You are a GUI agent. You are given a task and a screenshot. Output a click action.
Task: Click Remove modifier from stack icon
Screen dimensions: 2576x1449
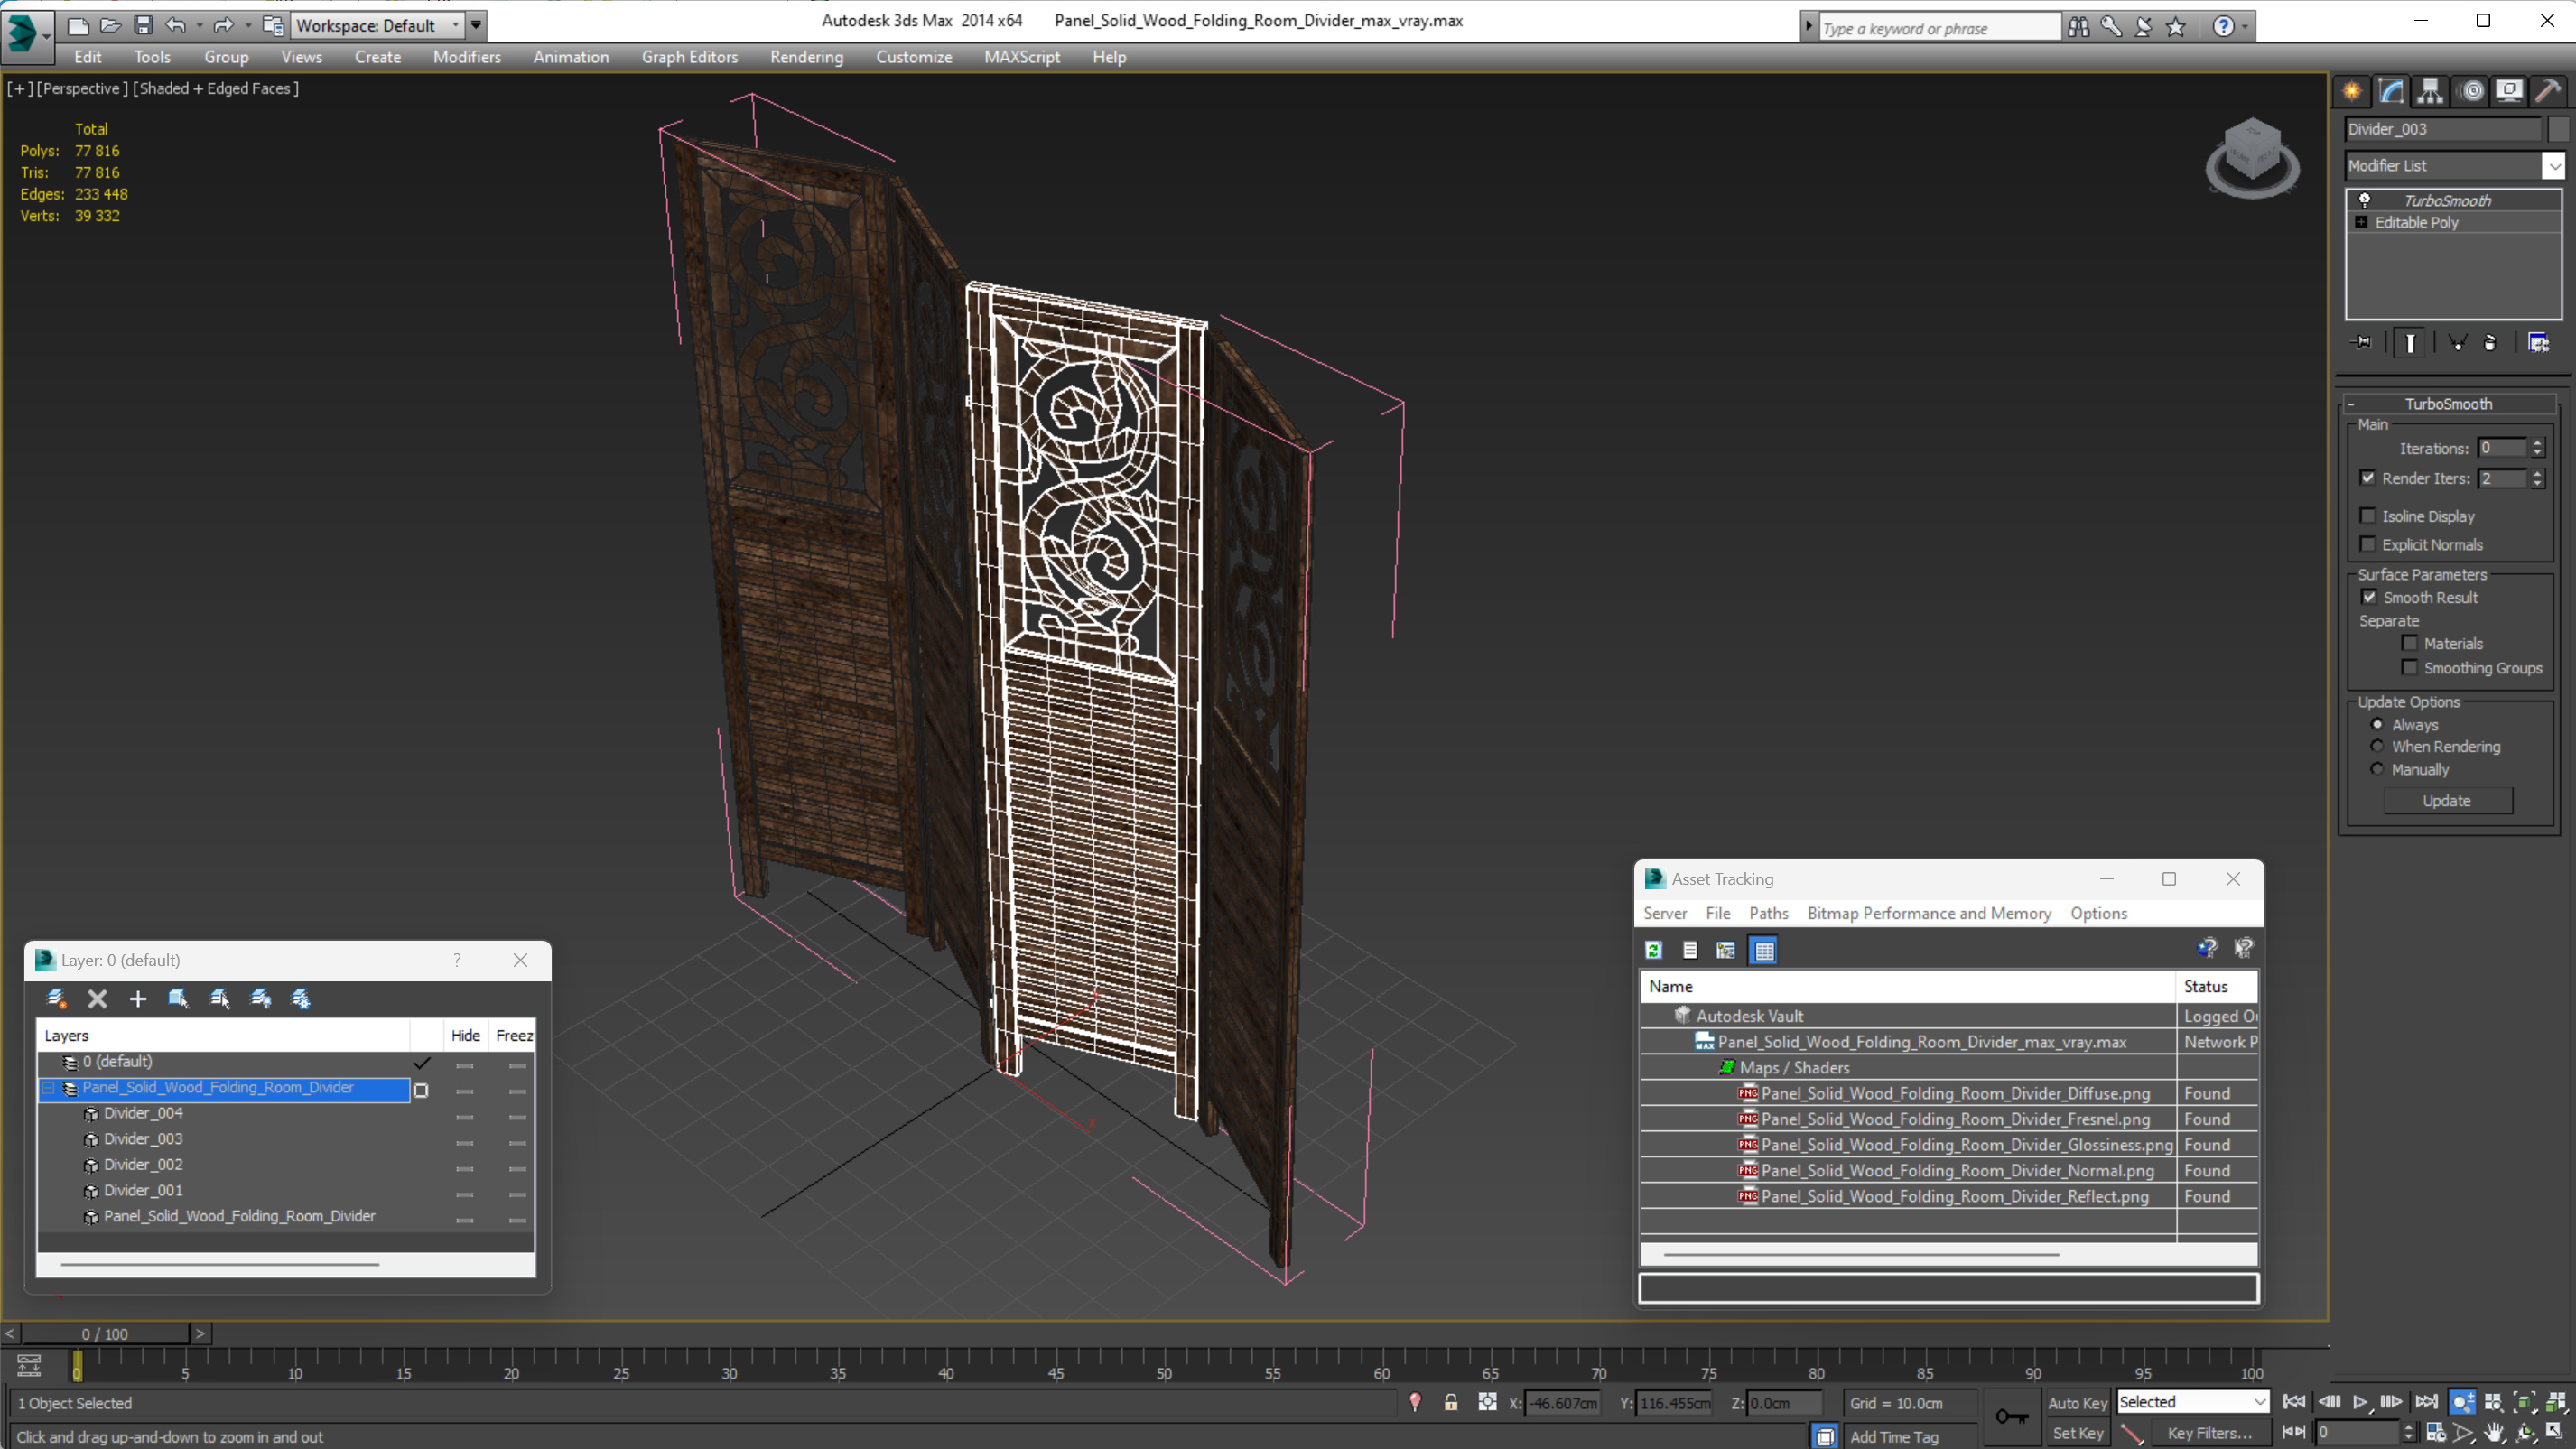(2490, 343)
